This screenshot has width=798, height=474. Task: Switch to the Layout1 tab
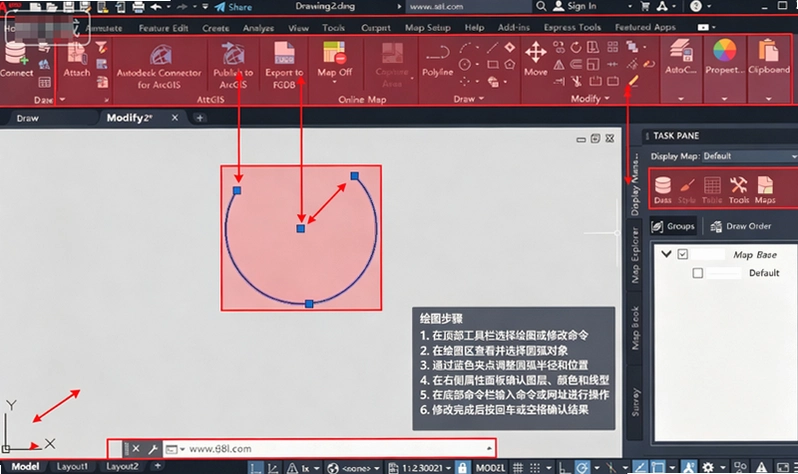pyautogui.click(x=72, y=466)
